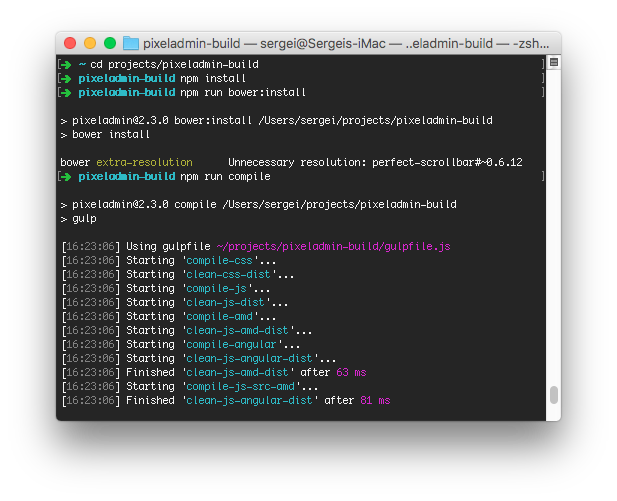This screenshot has height=501, width=617.
Task: Click the green prompt arrow before 'npm install'
Action: 67,78
